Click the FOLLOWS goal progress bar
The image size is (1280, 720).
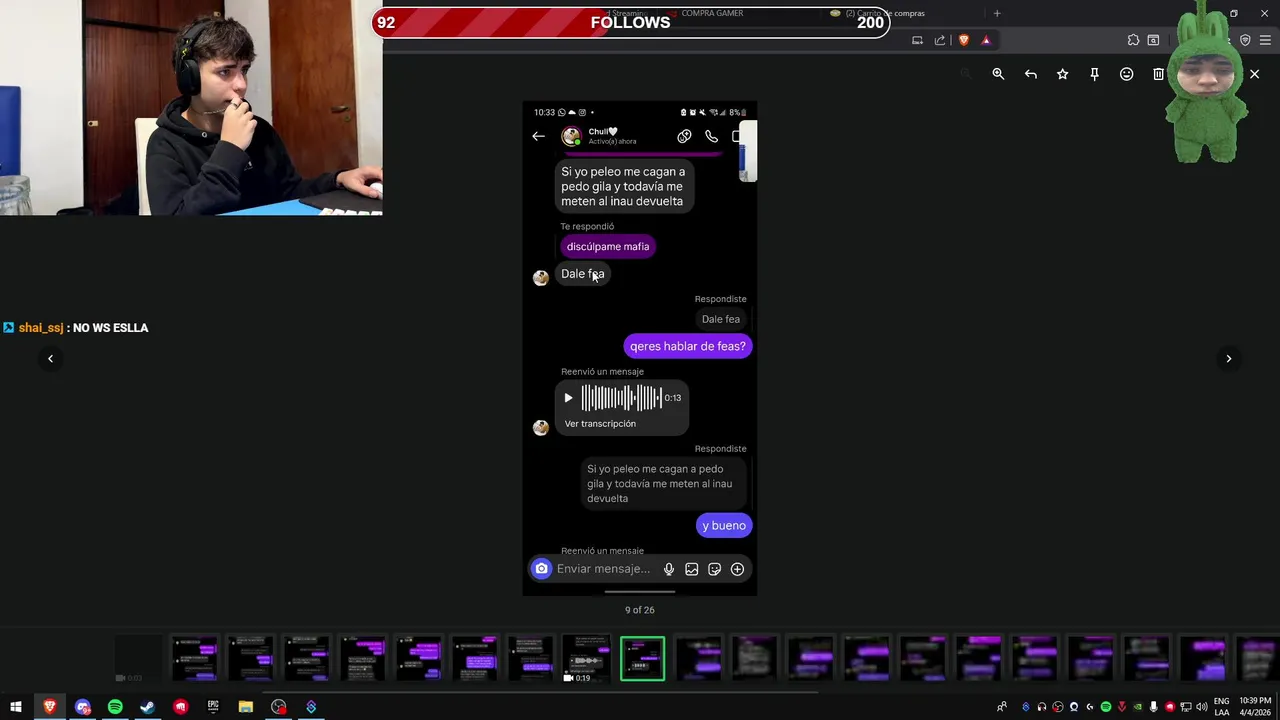pyautogui.click(x=630, y=22)
